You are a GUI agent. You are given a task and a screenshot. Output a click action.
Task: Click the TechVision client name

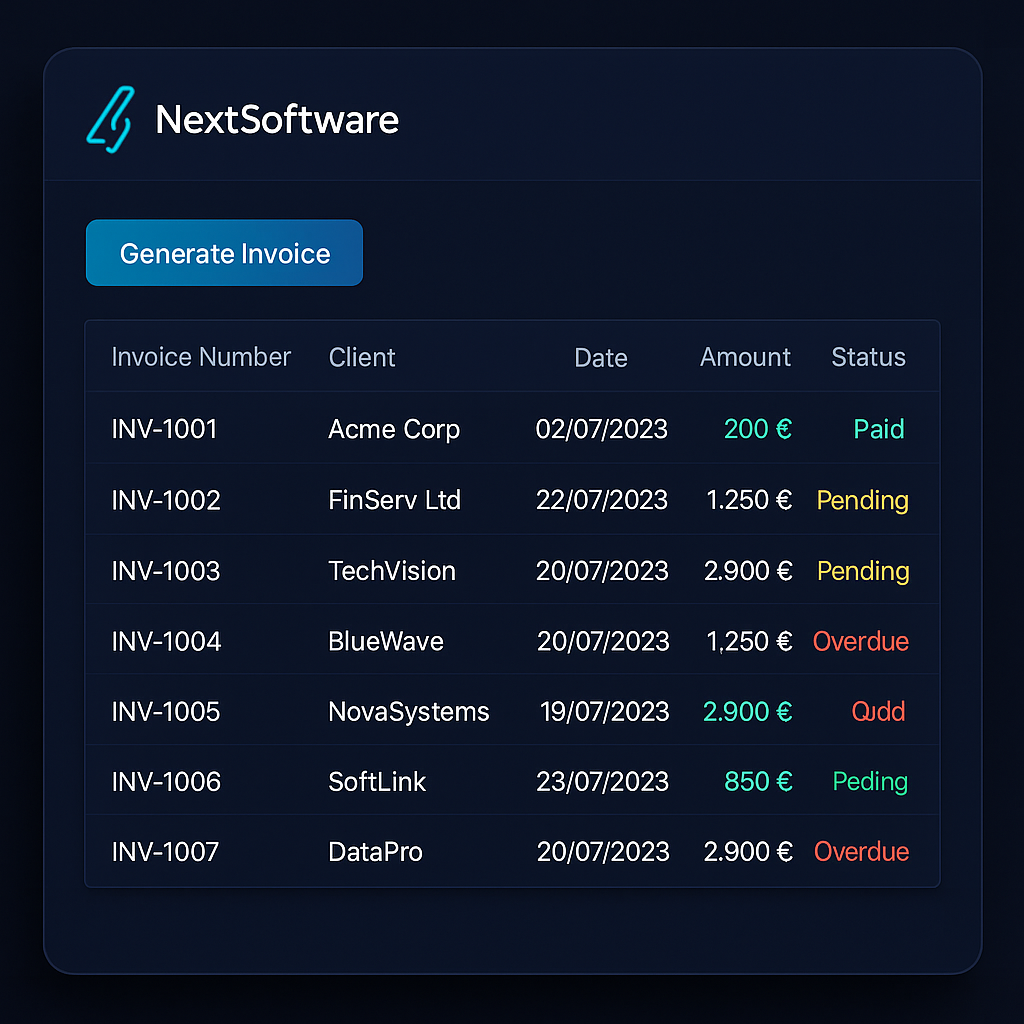pyautogui.click(x=392, y=571)
